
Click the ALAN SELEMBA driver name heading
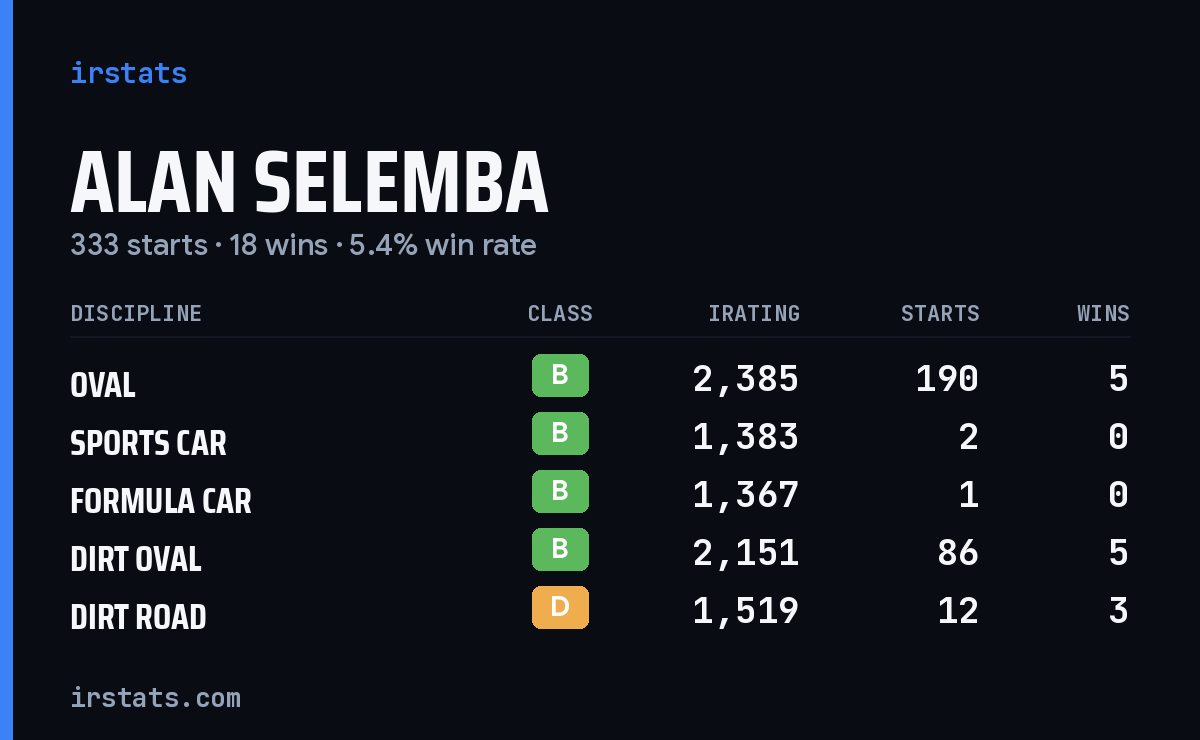[309, 183]
